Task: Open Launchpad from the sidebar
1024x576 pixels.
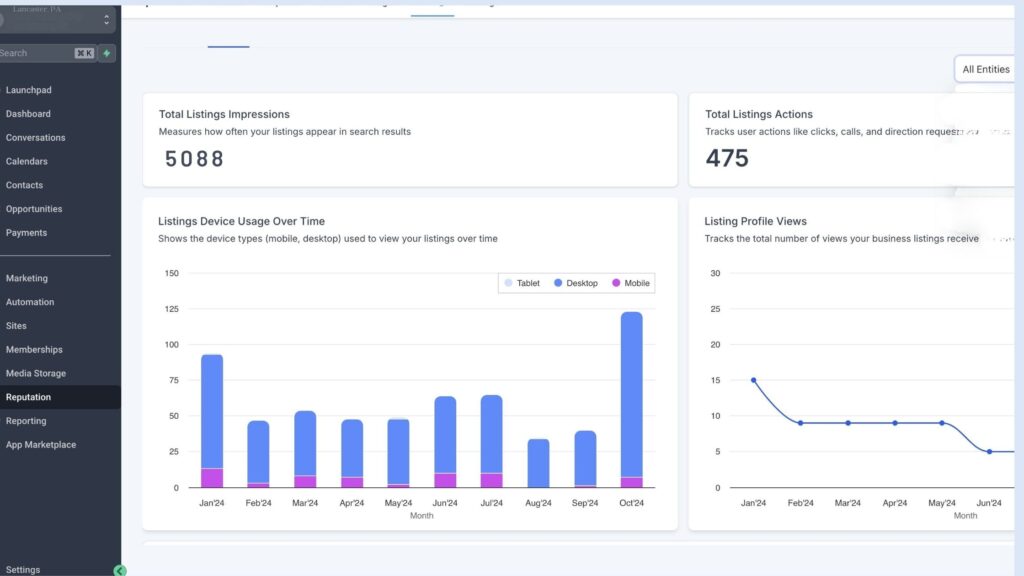Action: coord(28,90)
